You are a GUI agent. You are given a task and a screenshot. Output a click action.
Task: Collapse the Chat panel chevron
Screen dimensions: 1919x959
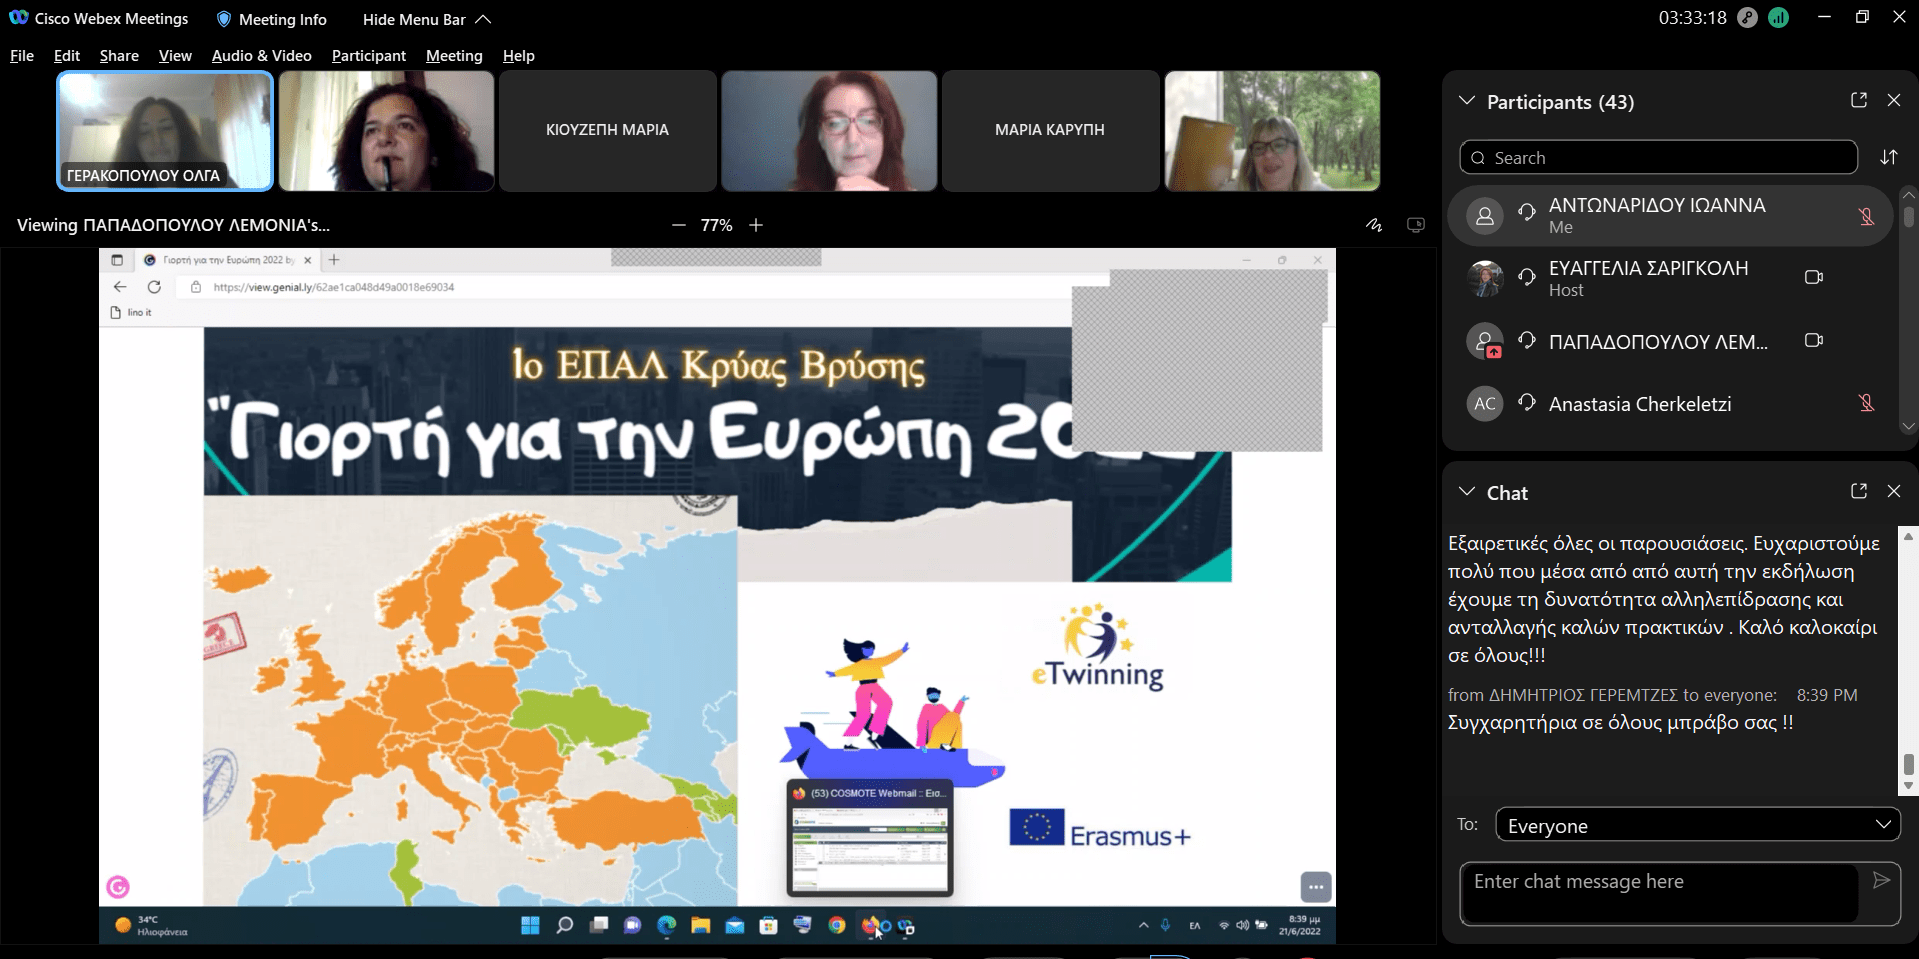1467,492
